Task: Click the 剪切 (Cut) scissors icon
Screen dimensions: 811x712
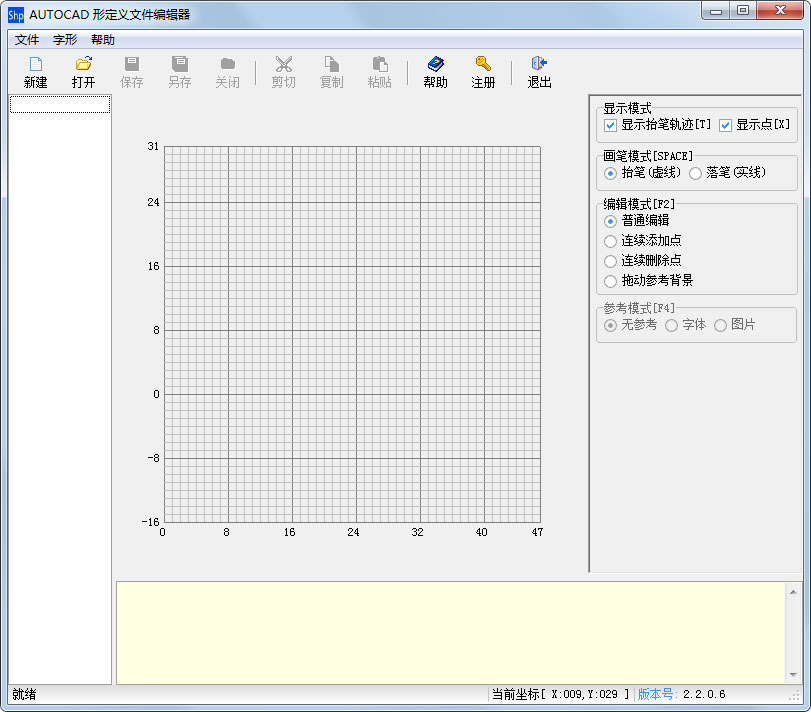Action: (x=283, y=72)
